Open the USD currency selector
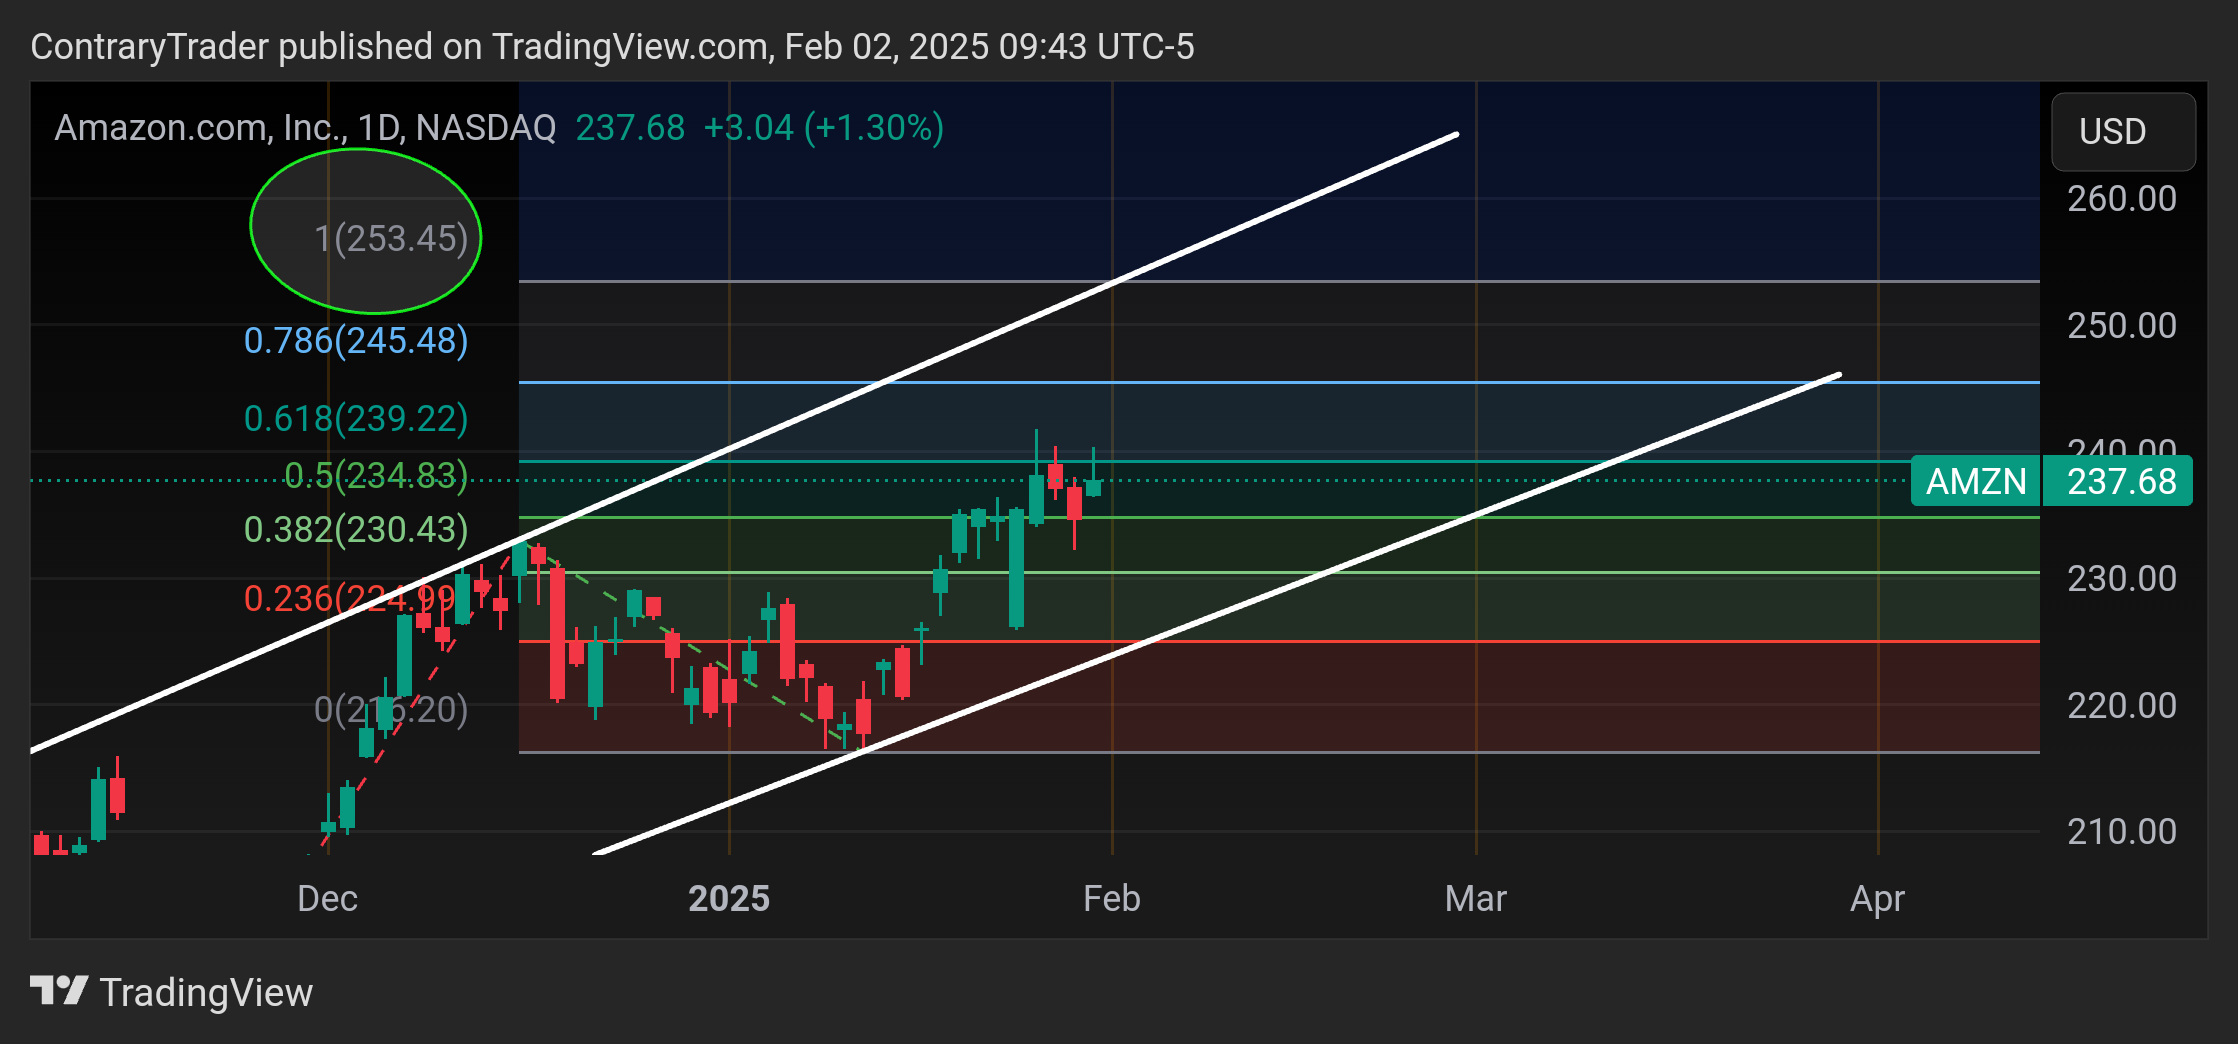Image resolution: width=2238 pixels, height=1044 pixels. (x=2123, y=131)
